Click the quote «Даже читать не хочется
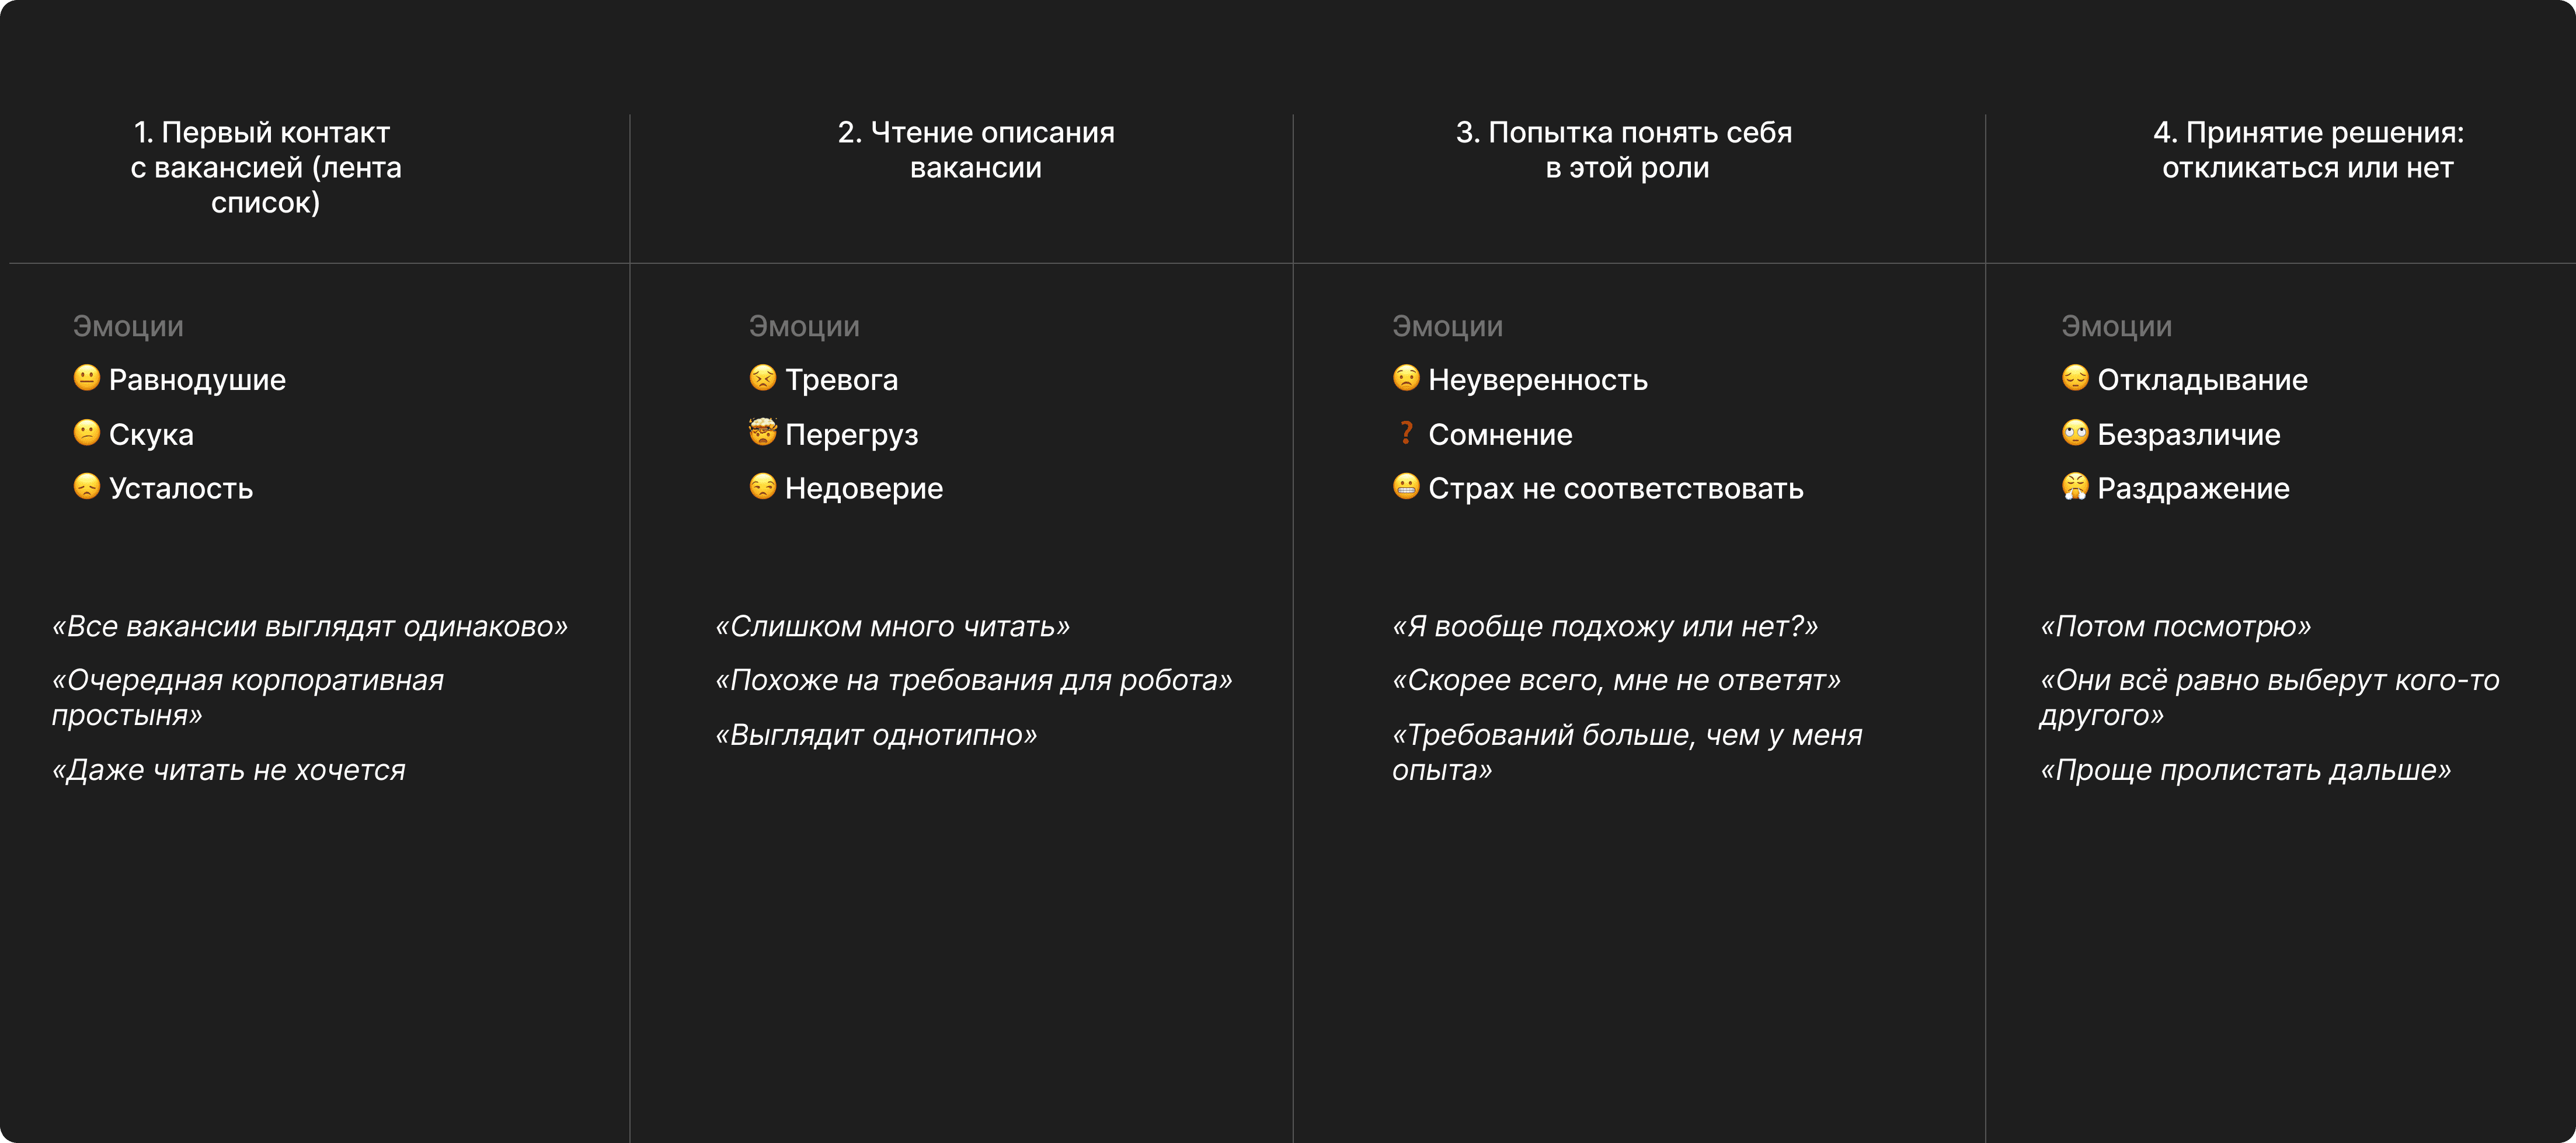The height and width of the screenshot is (1143, 2576). click(229, 770)
